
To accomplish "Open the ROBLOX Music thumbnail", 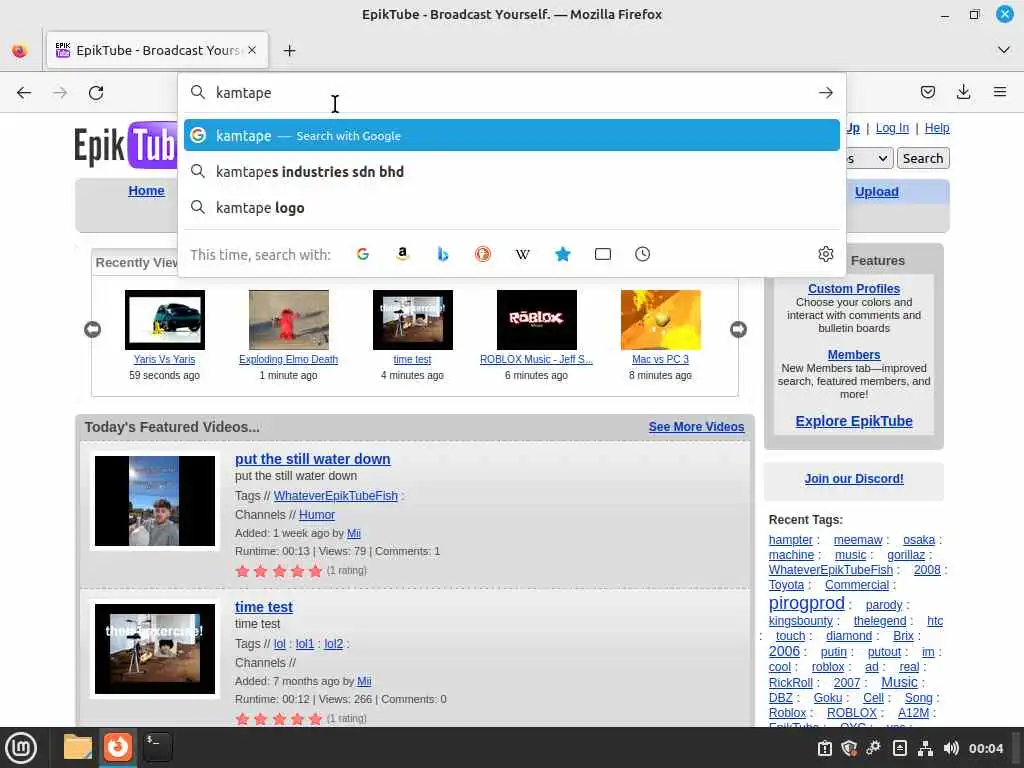I will 537,320.
